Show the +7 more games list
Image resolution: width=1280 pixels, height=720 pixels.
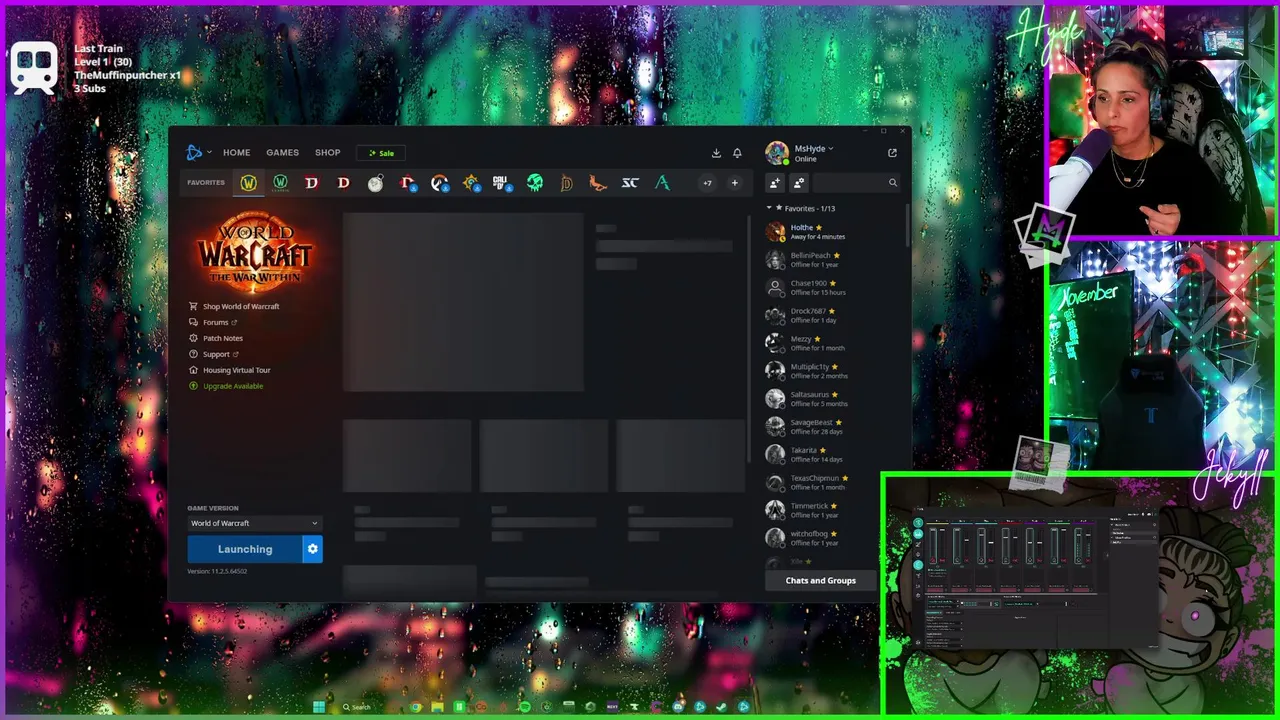click(707, 183)
